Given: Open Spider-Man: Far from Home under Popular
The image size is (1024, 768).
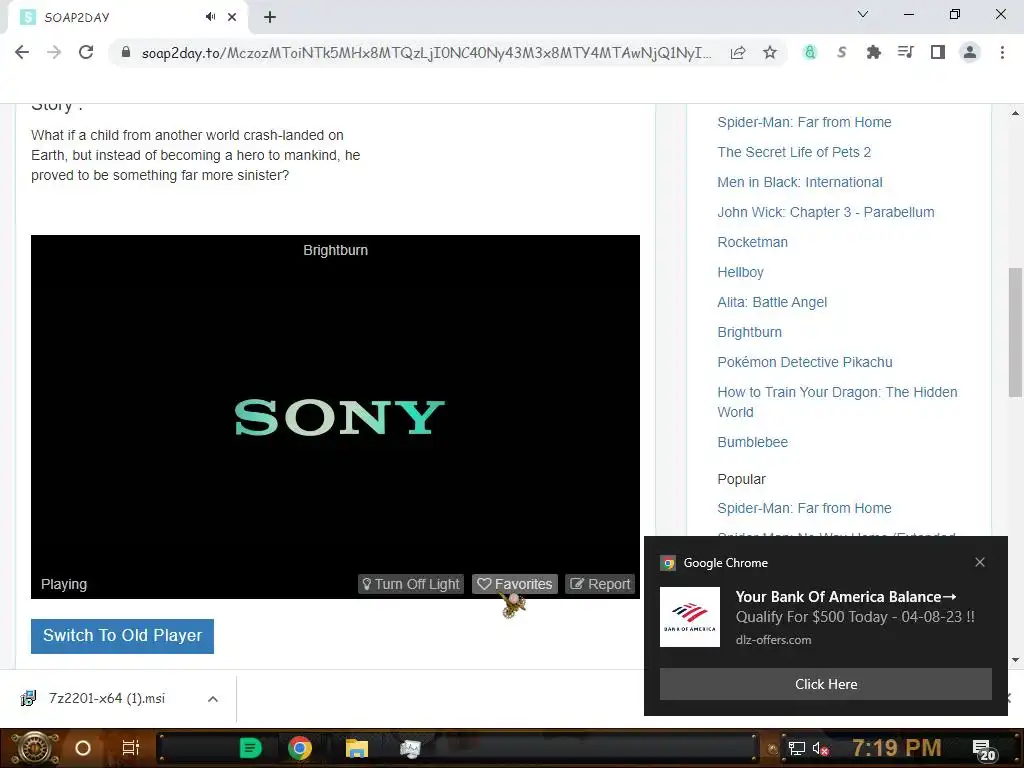Looking at the screenshot, I should pyautogui.click(x=804, y=508).
